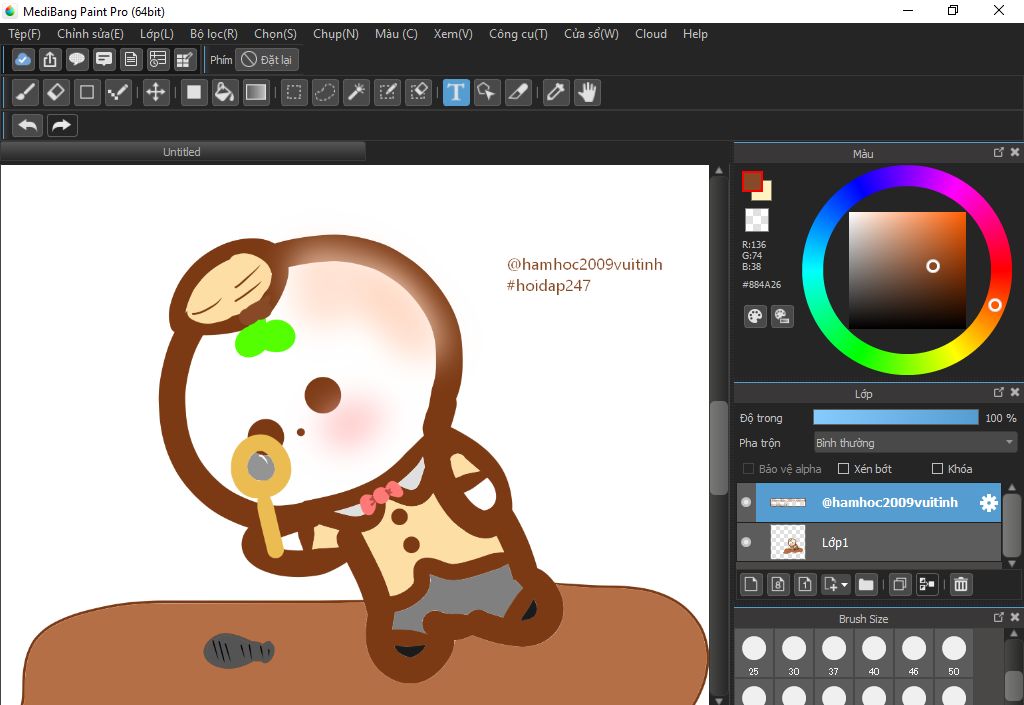The image size is (1024, 705).
Task: Click the Đặt lại button
Action: tap(266, 59)
